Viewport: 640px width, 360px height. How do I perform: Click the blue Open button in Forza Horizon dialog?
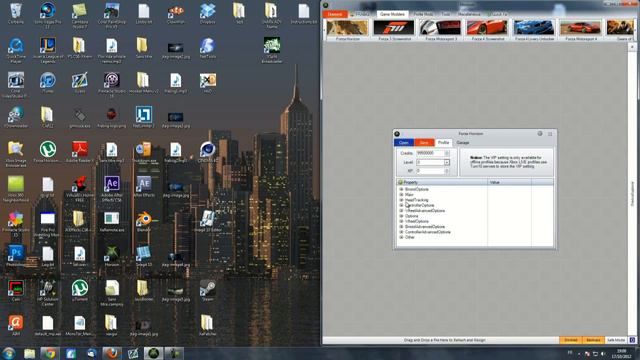(x=404, y=142)
